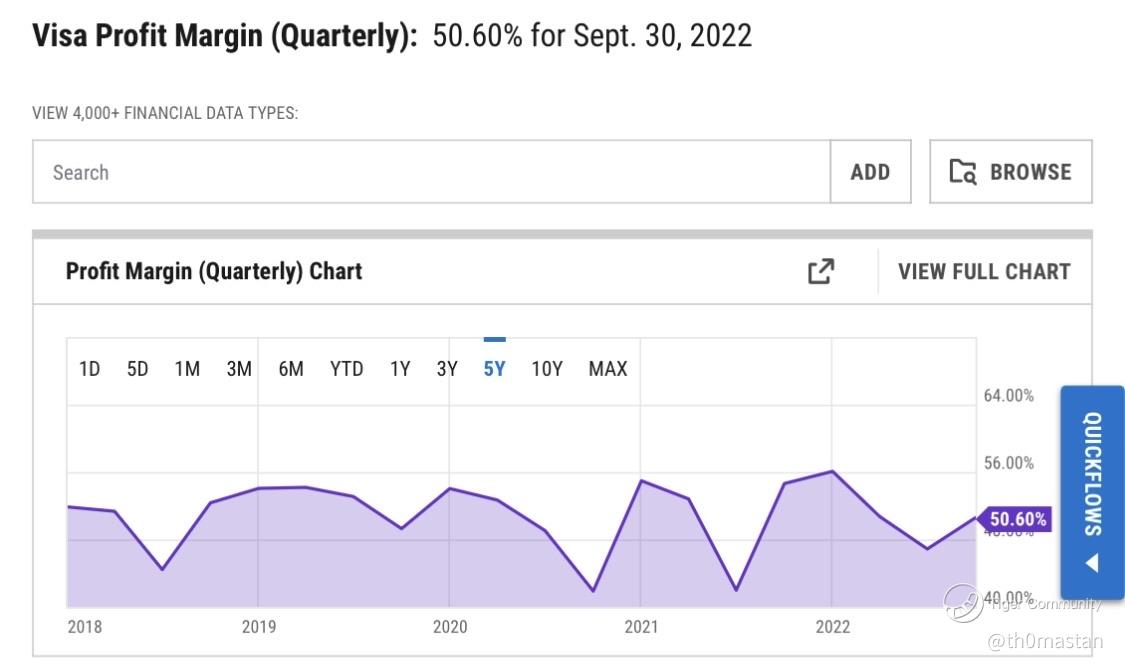
Task: Click the Browse folder search icon
Action: tap(963, 172)
